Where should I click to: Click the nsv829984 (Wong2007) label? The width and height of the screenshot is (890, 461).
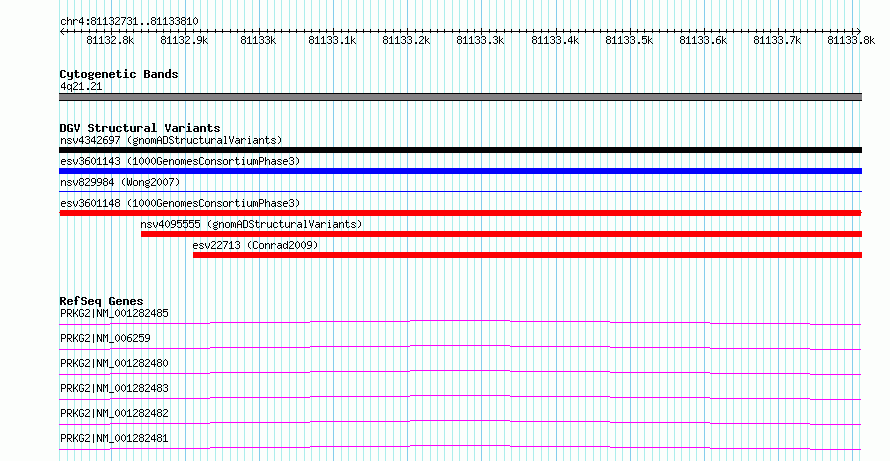tap(120, 182)
